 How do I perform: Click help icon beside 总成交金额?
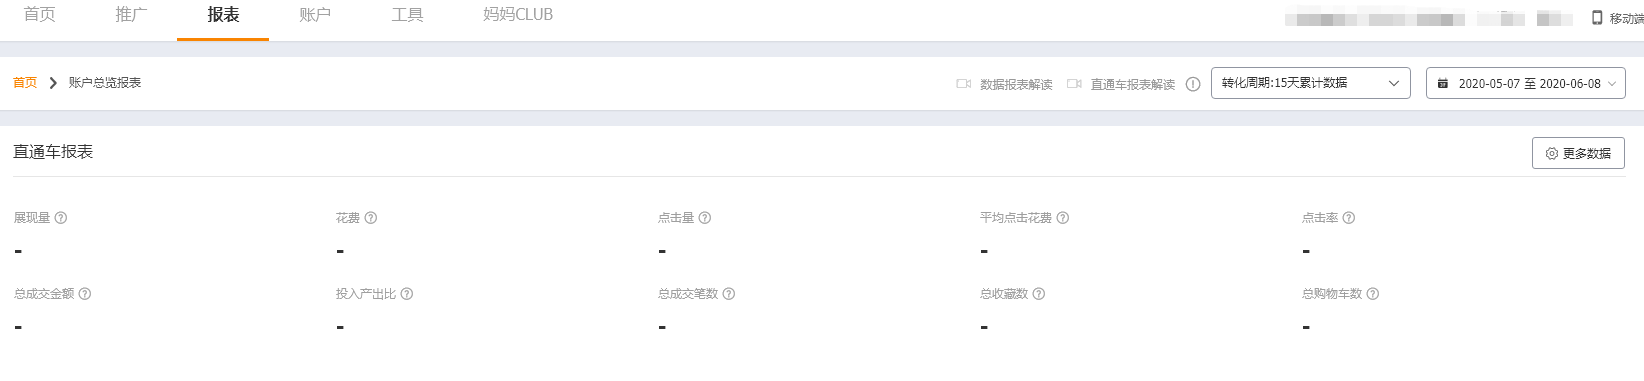pos(85,294)
